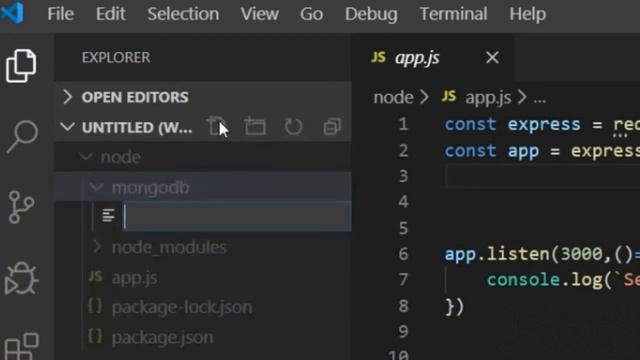Click the 'express' variable on line 1
The height and width of the screenshot is (360, 640).
coord(544,124)
